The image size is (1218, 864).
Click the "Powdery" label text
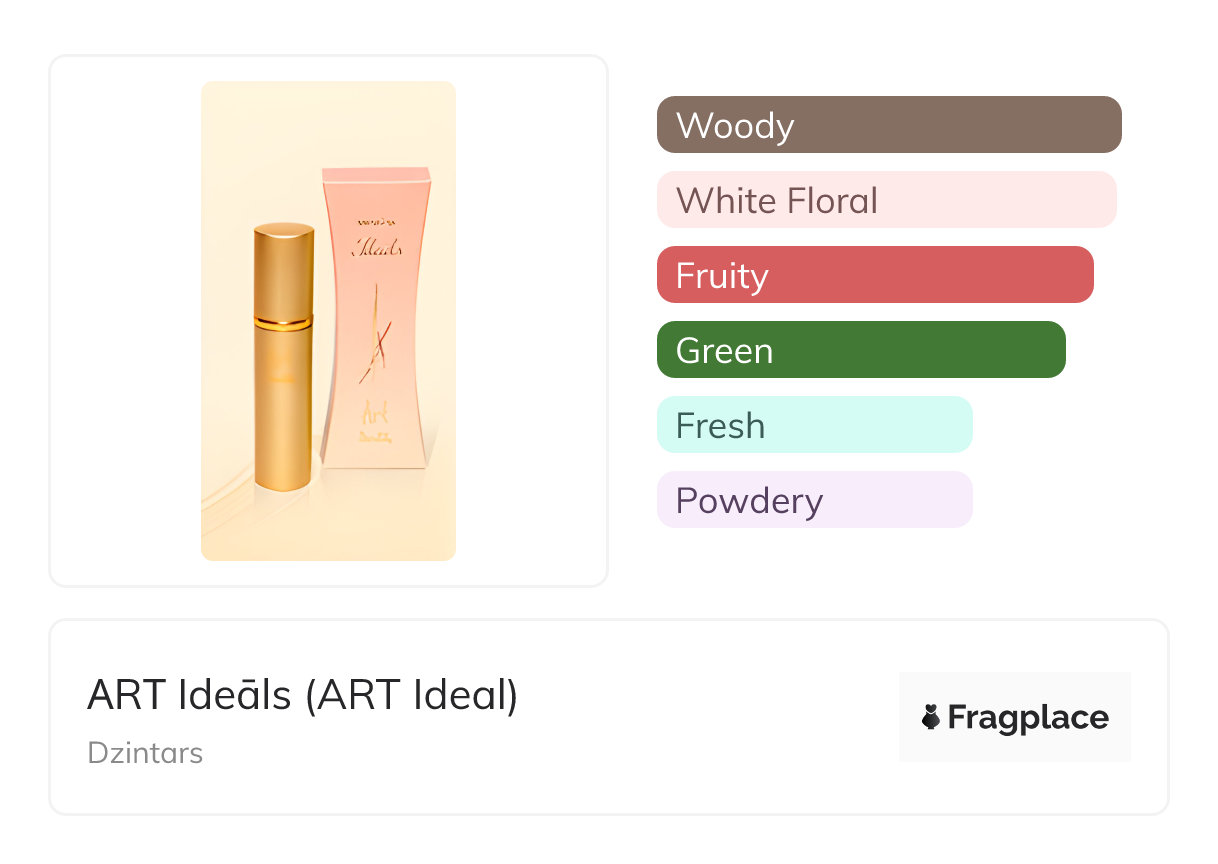point(749,500)
